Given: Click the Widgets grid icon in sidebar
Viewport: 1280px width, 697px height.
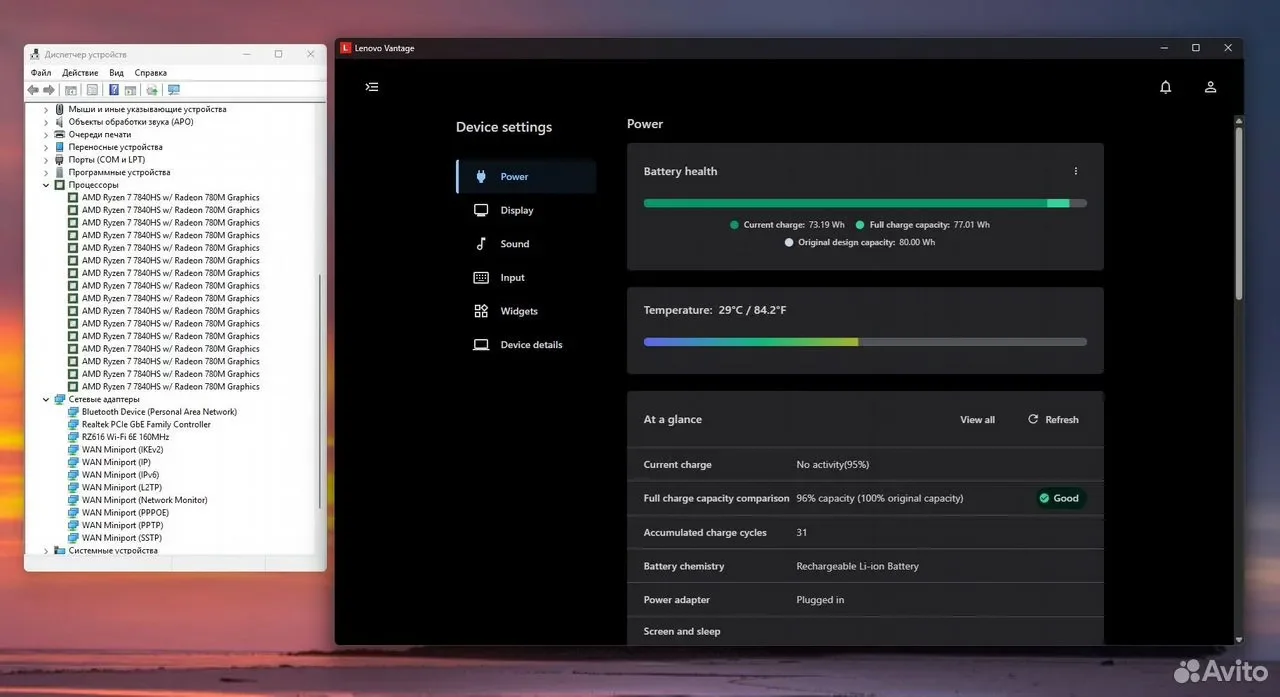Looking at the screenshot, I should (x=481, y=311).
